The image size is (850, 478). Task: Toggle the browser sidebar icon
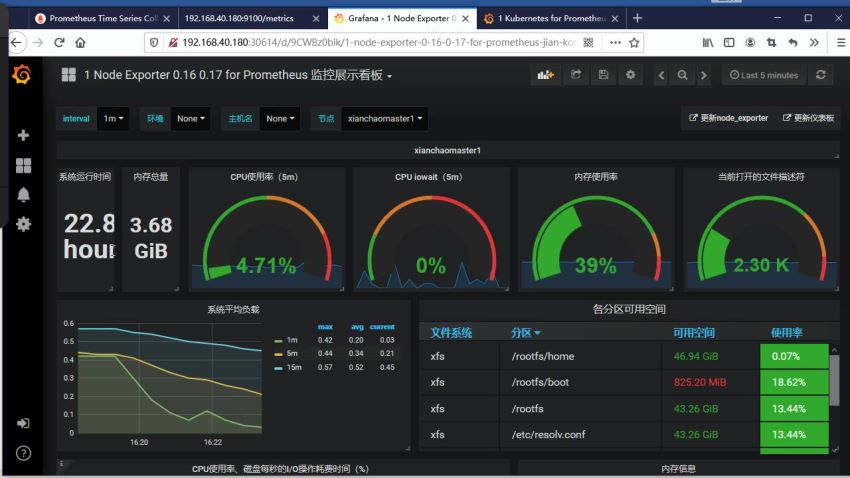pyautogui.click(x=729, y=42)
